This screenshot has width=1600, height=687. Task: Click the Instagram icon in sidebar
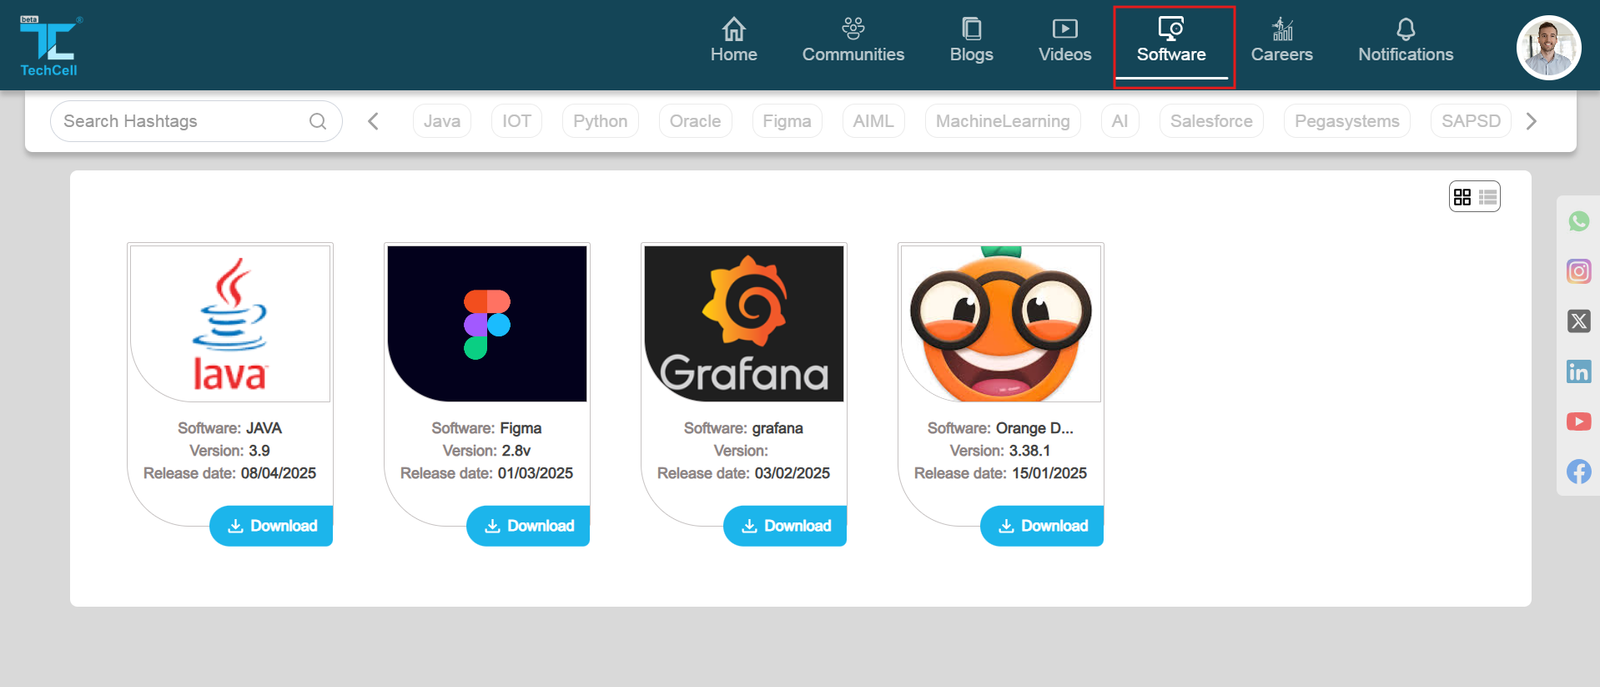[1578, 271]
